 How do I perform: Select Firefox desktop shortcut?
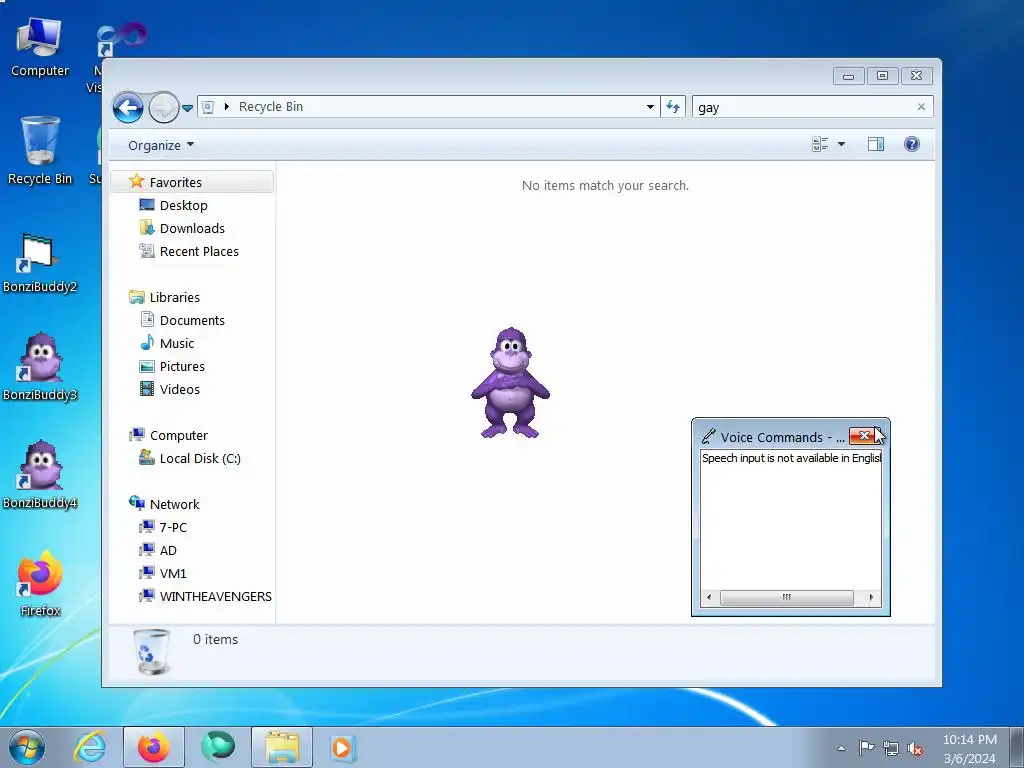[x=40, y=583]
